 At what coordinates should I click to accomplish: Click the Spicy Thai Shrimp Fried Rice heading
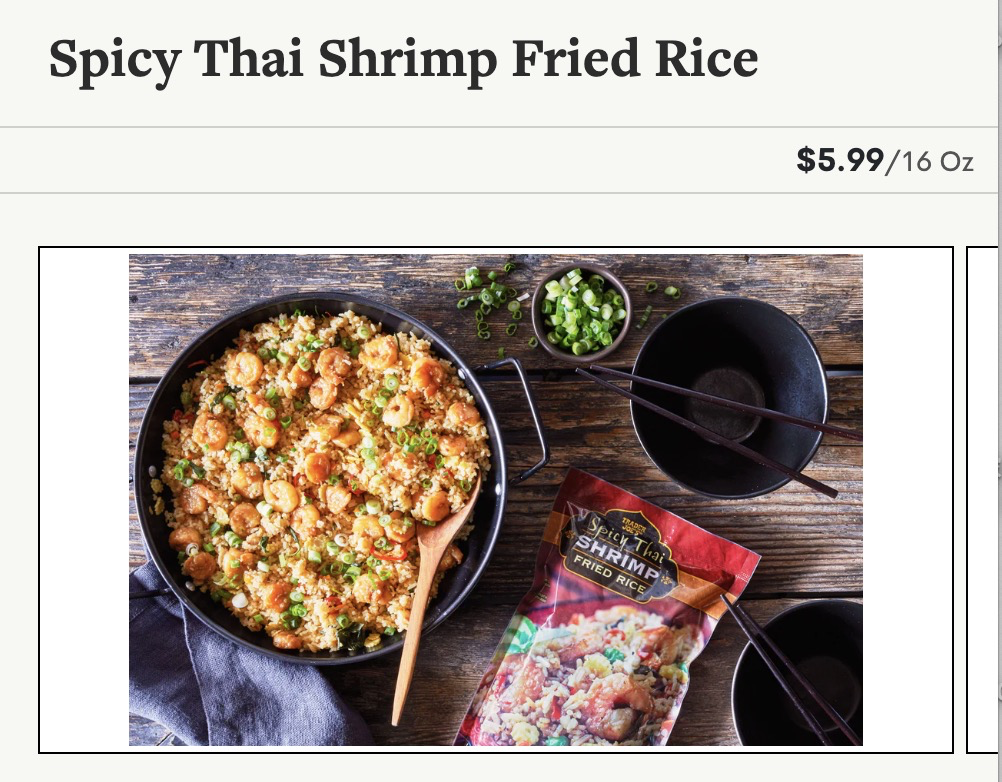point(403,60)
